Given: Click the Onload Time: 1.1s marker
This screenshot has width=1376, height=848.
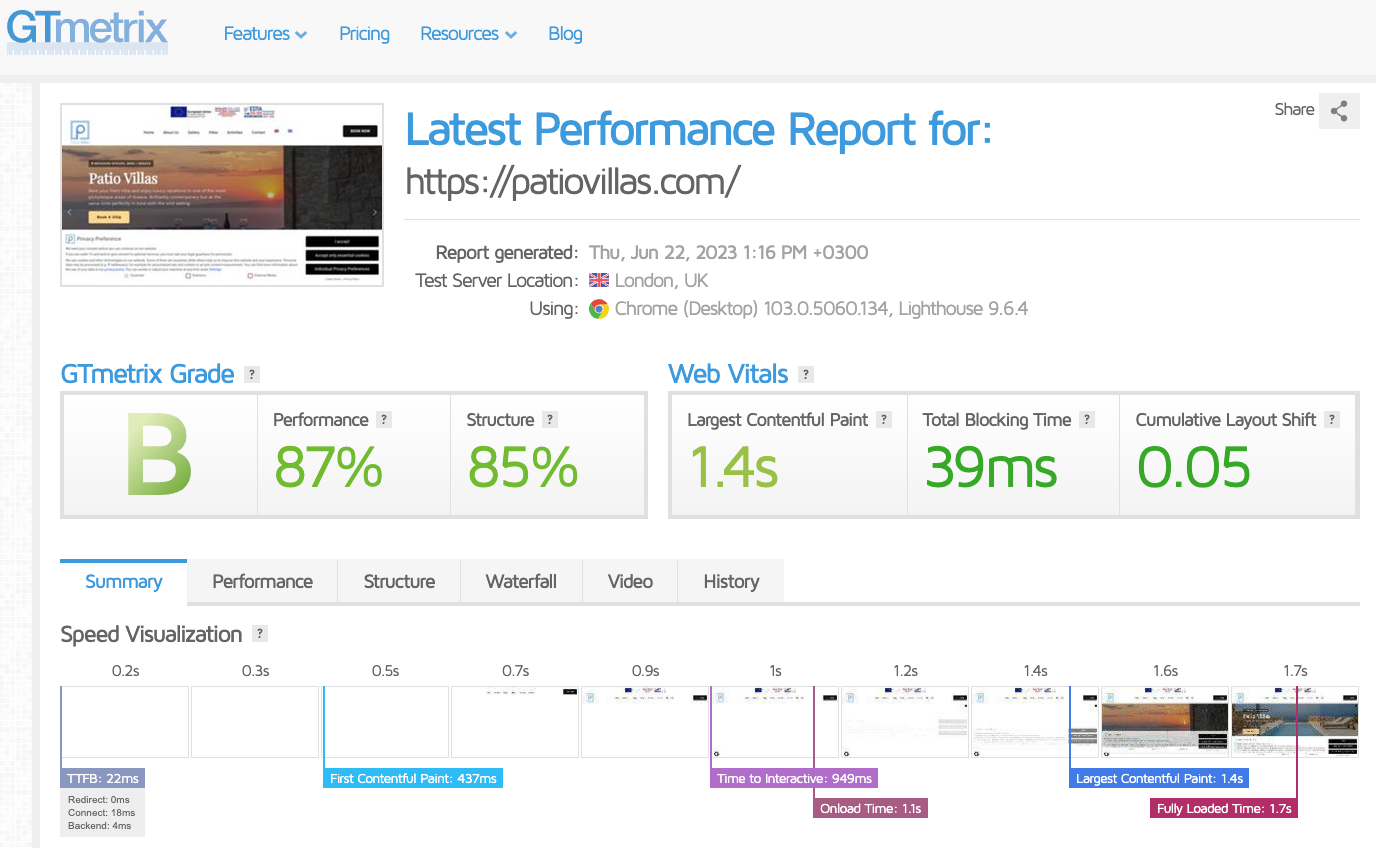Looking at the screenshot, I should [x=871, y=808].
